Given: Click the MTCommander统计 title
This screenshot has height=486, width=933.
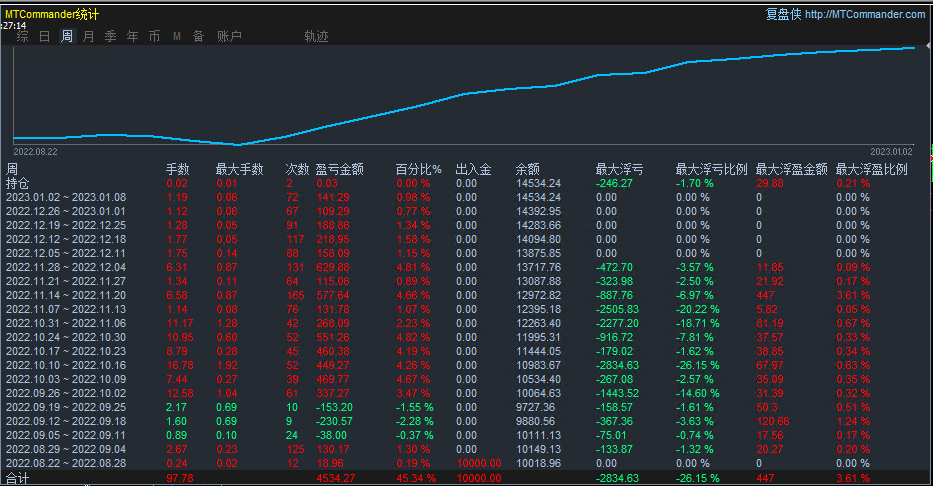Looking at the screenshot, I should click(x=52, y=14).
